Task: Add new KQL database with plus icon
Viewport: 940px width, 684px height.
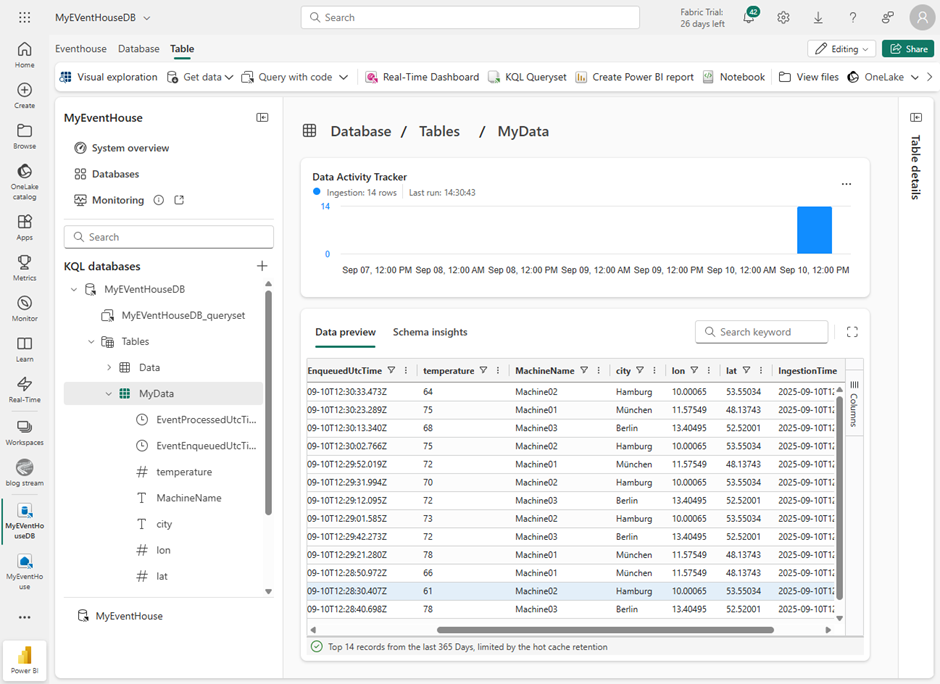Action: point(262,266)
